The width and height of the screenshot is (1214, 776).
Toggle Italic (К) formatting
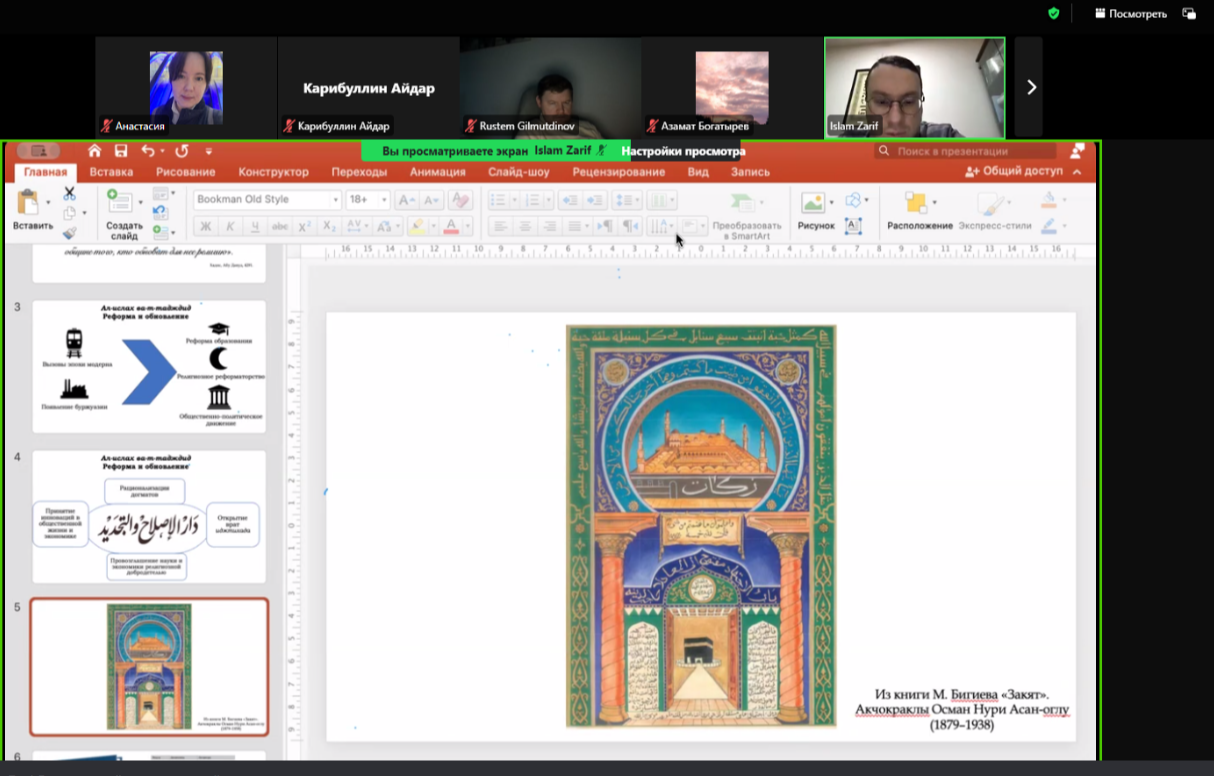pos(230,227)
